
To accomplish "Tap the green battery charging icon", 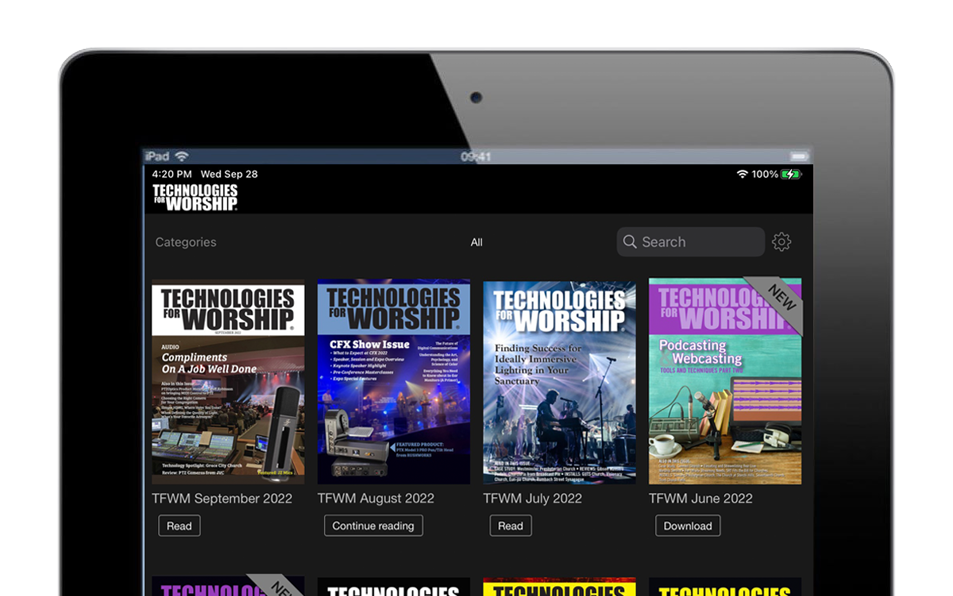I will point(791,174).
